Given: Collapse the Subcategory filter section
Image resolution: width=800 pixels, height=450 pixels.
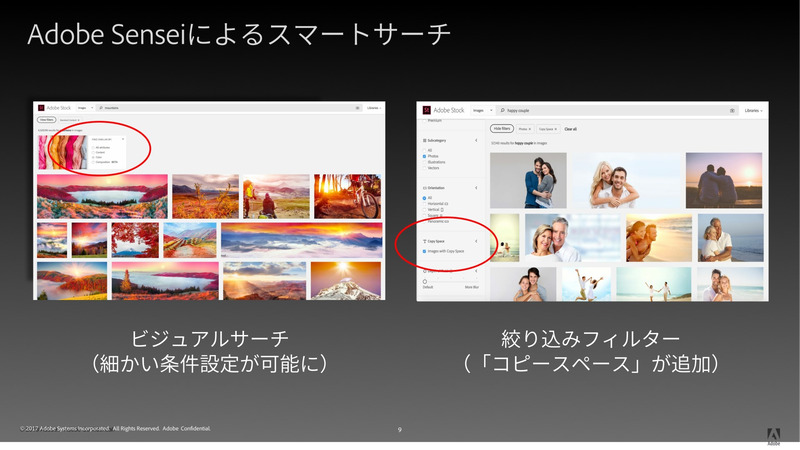Looking at the screenshot, I should pos(476,140).
